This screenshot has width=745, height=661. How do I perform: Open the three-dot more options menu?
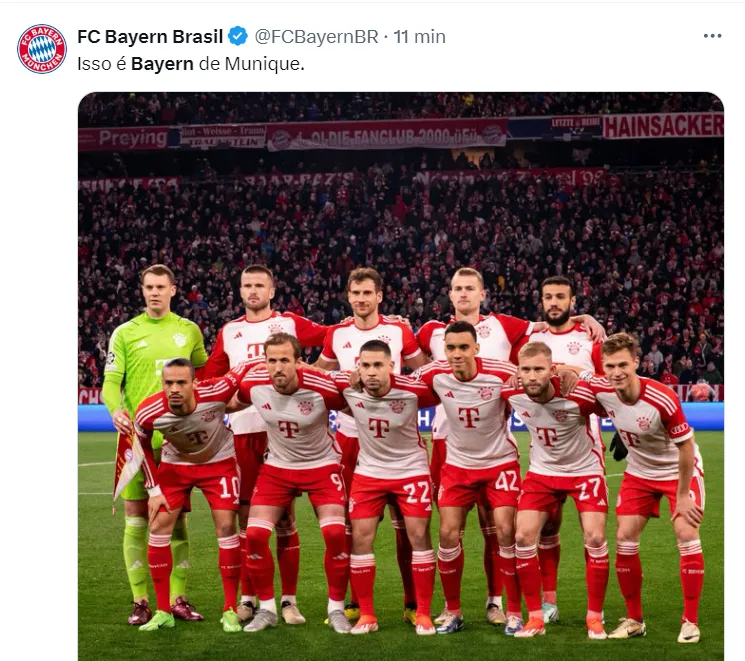pos(712,36)
